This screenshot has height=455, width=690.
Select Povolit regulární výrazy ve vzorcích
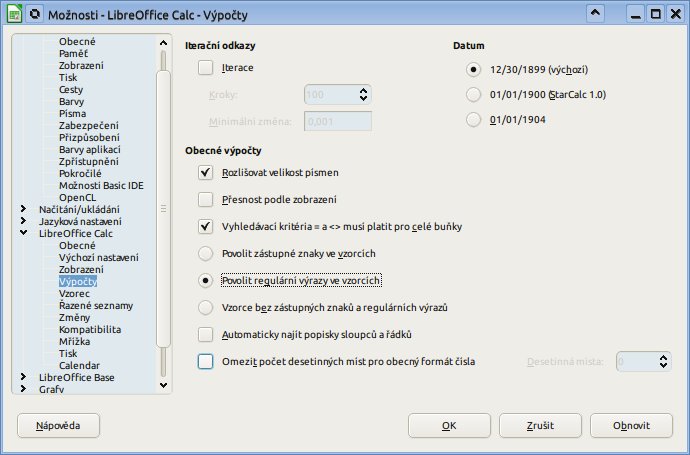point(206,280)
